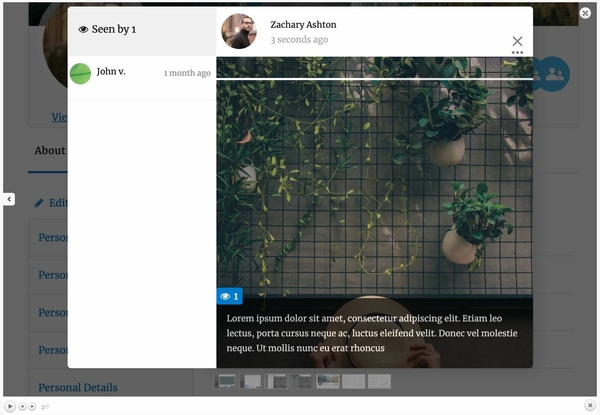
Task: Click the Personal Details section link
Action: pyautogui.click(x=77, y=387)
